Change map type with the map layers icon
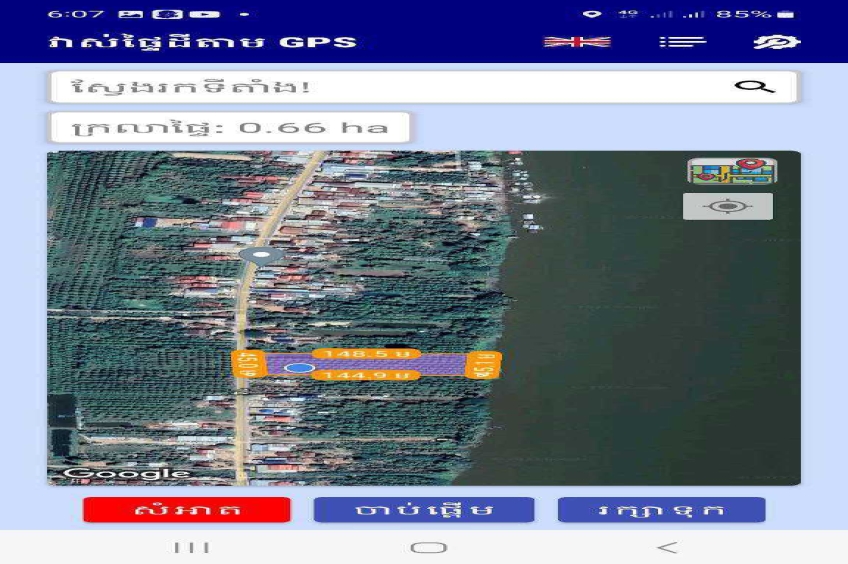This screenshot has height=564, width=848. click(x=733, y=171)
